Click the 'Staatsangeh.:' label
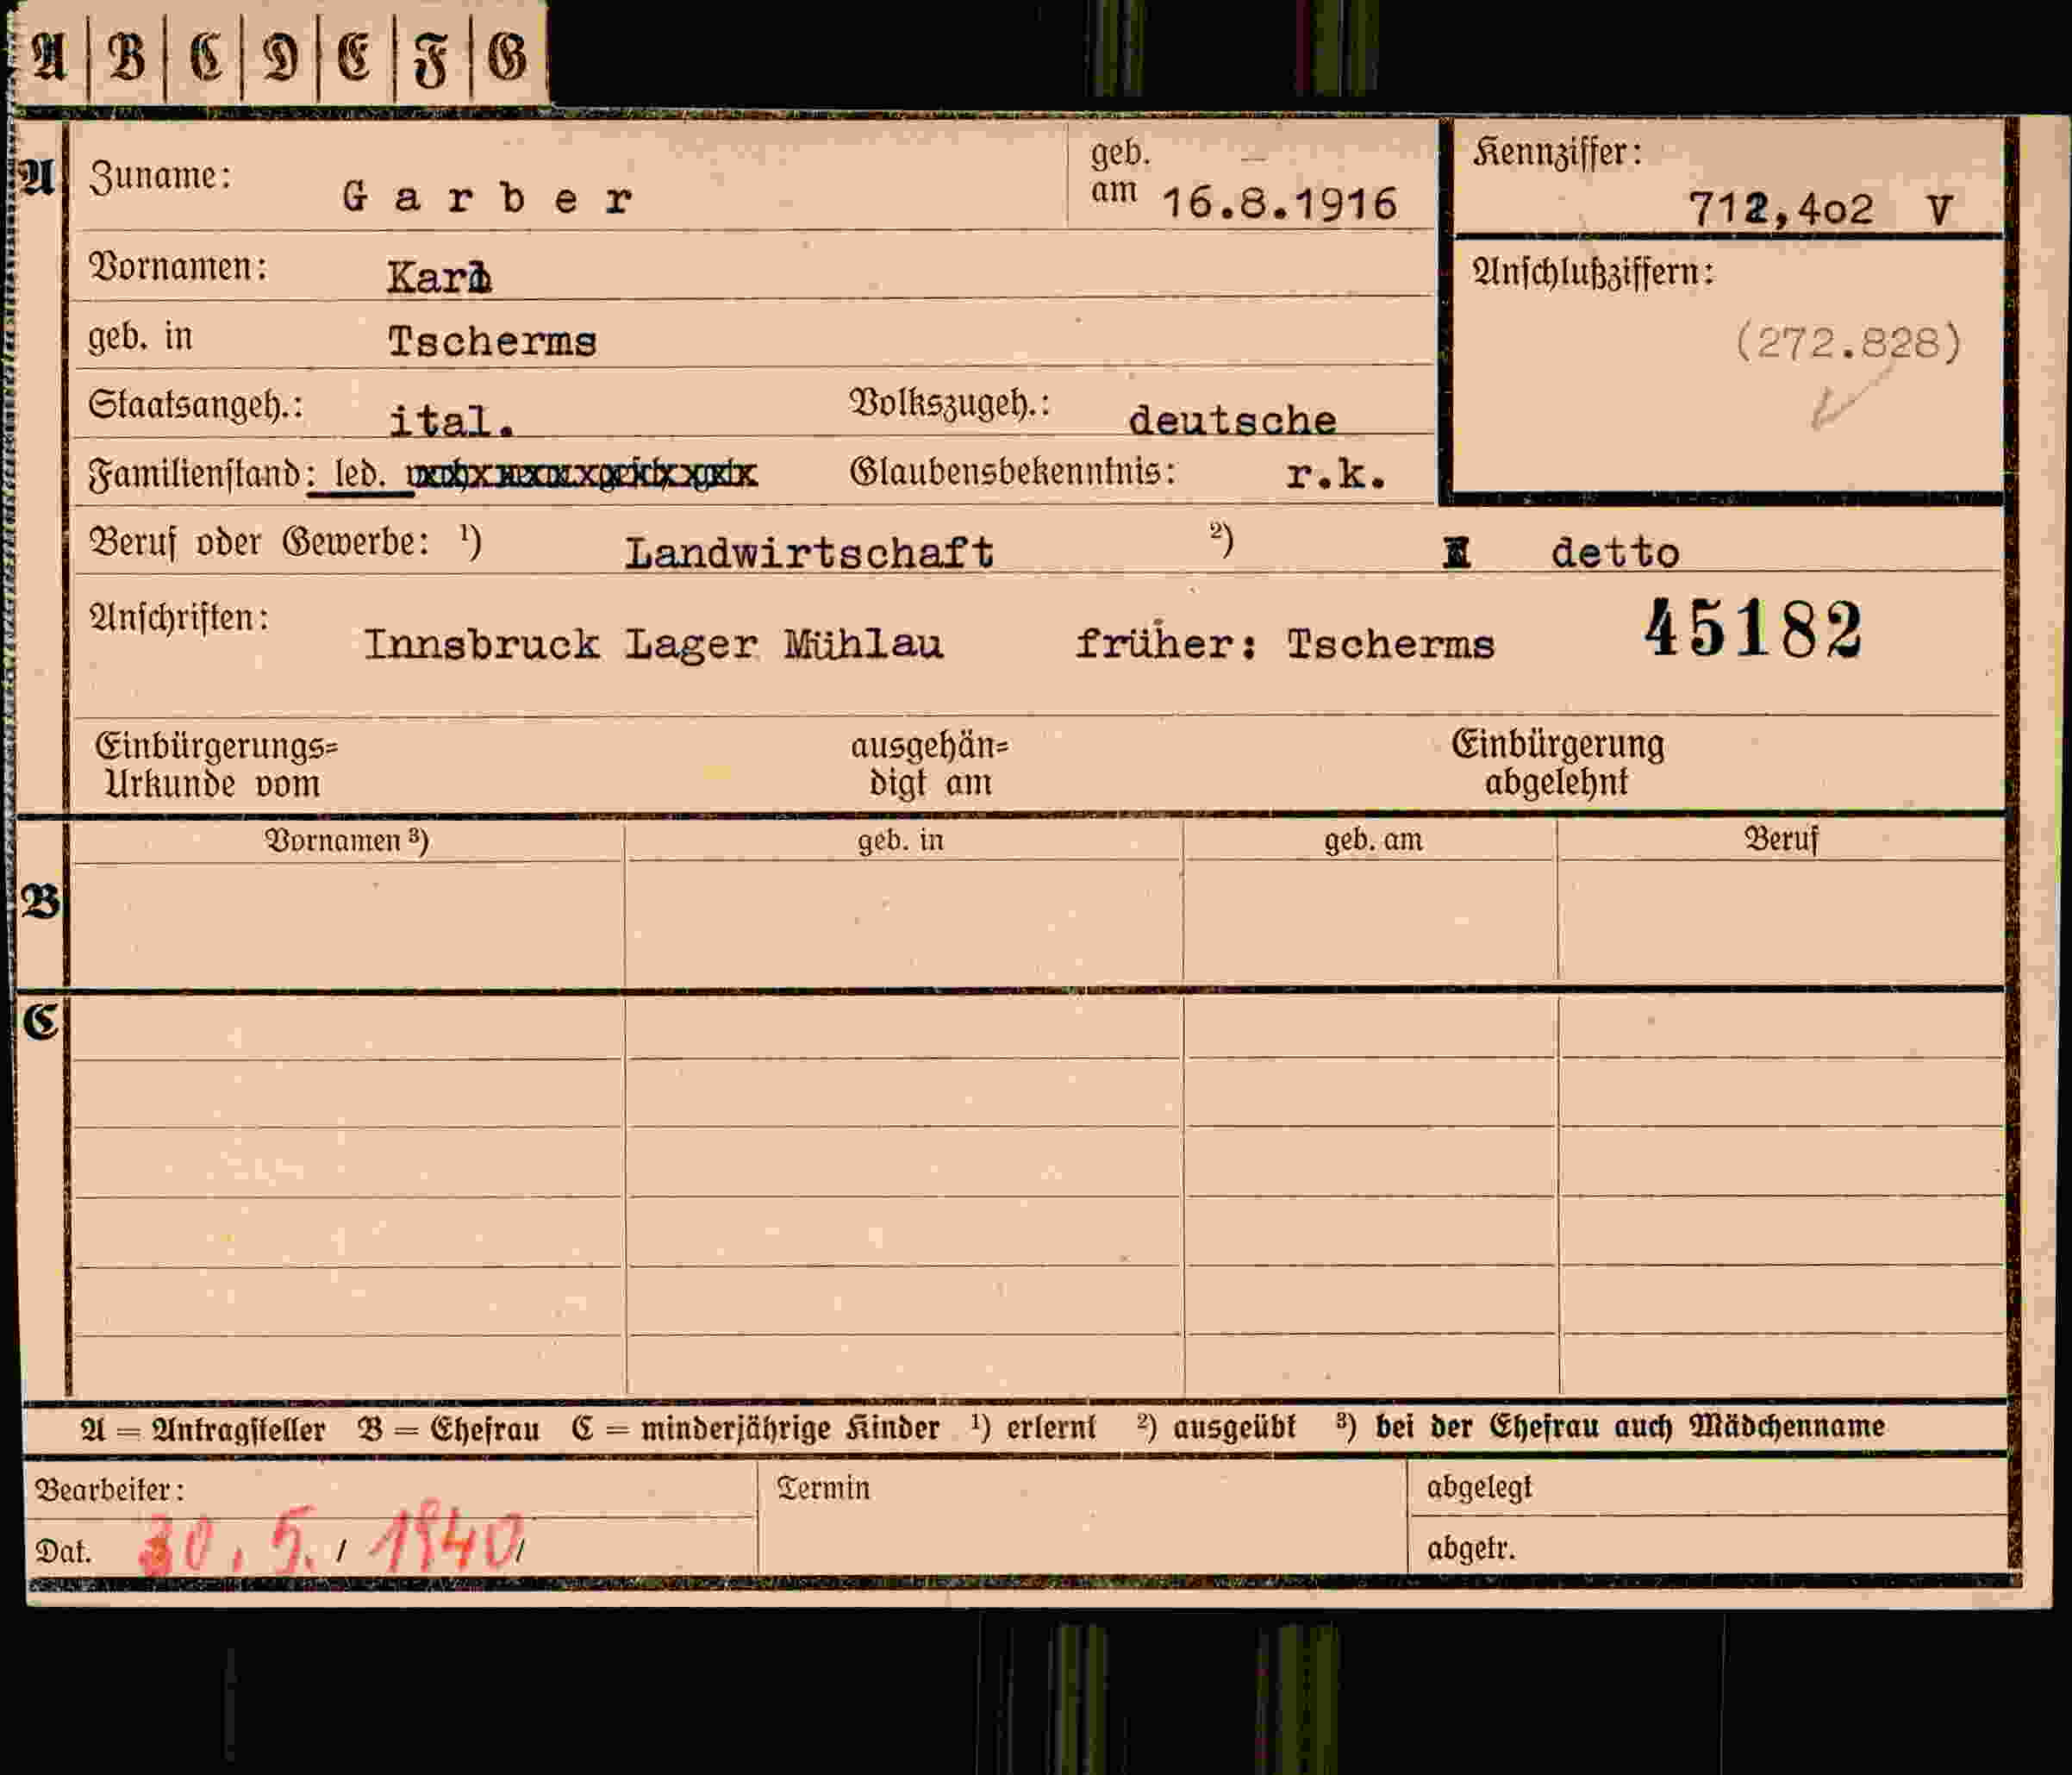 pos(195,406)
